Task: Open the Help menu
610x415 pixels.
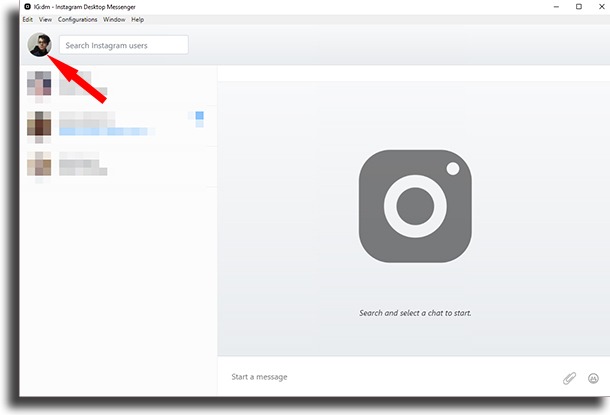Action: coord(137,19)
